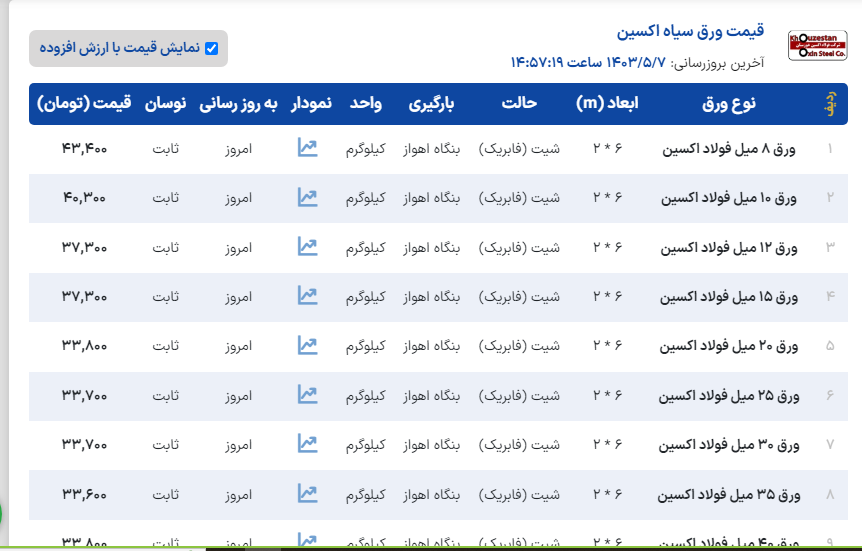Open chart icon for 12 mm Oxin sheet
862x551 pixels.
307,246
